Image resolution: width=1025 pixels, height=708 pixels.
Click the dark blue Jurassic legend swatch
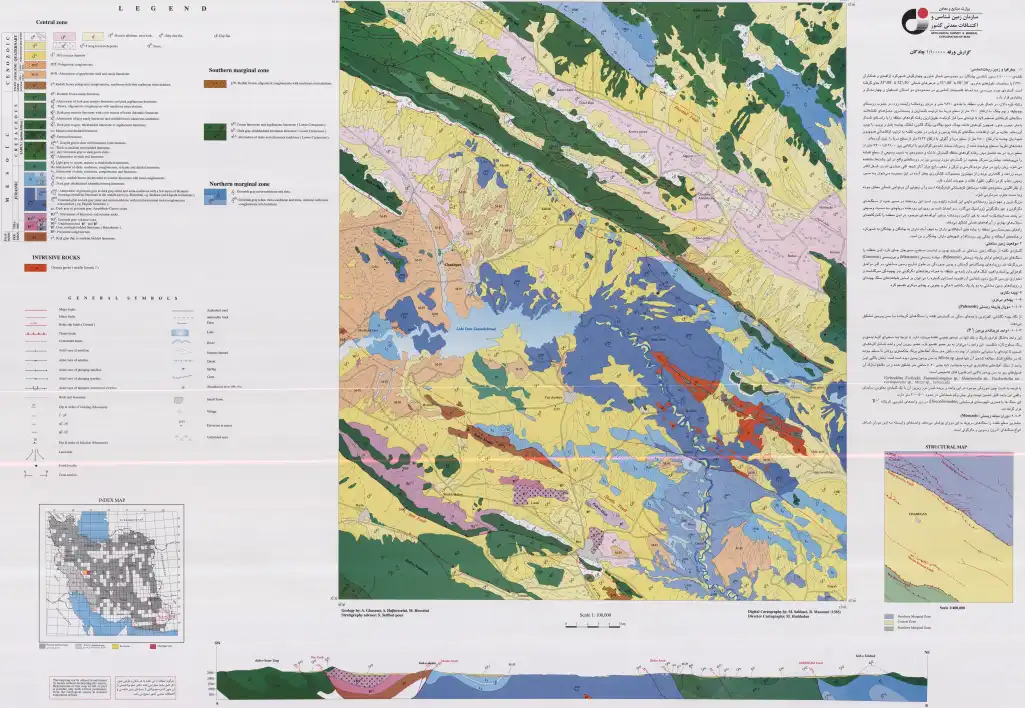pyautogui.click(x=35, y=199)
